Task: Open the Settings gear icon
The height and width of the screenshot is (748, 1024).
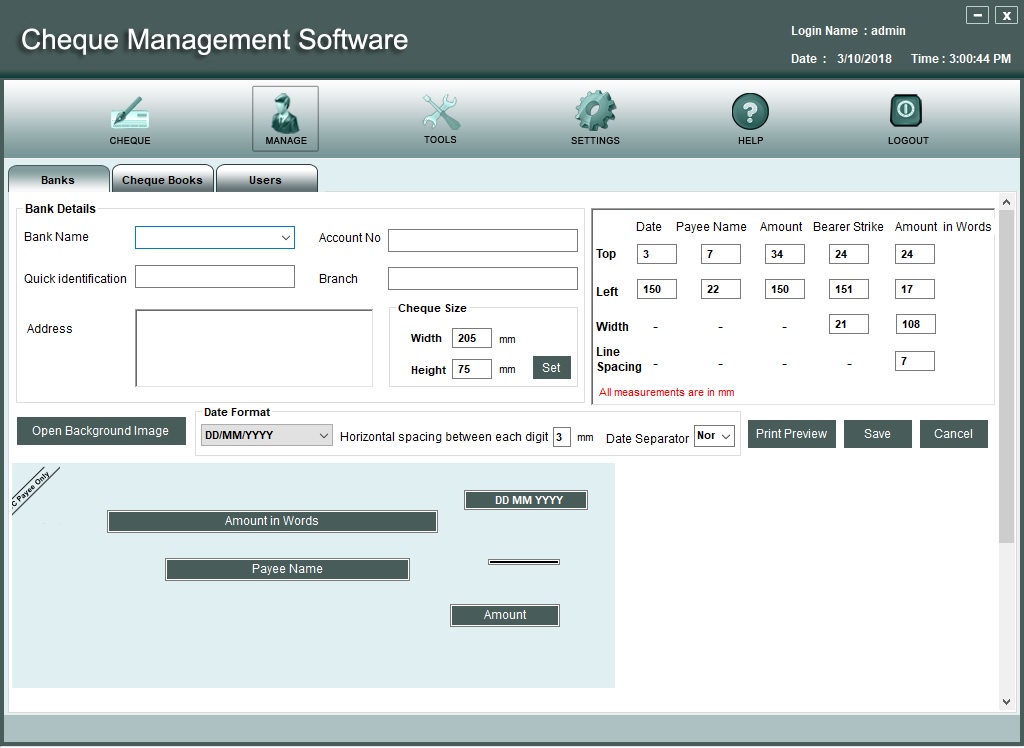Action: (x=595, y=112)
